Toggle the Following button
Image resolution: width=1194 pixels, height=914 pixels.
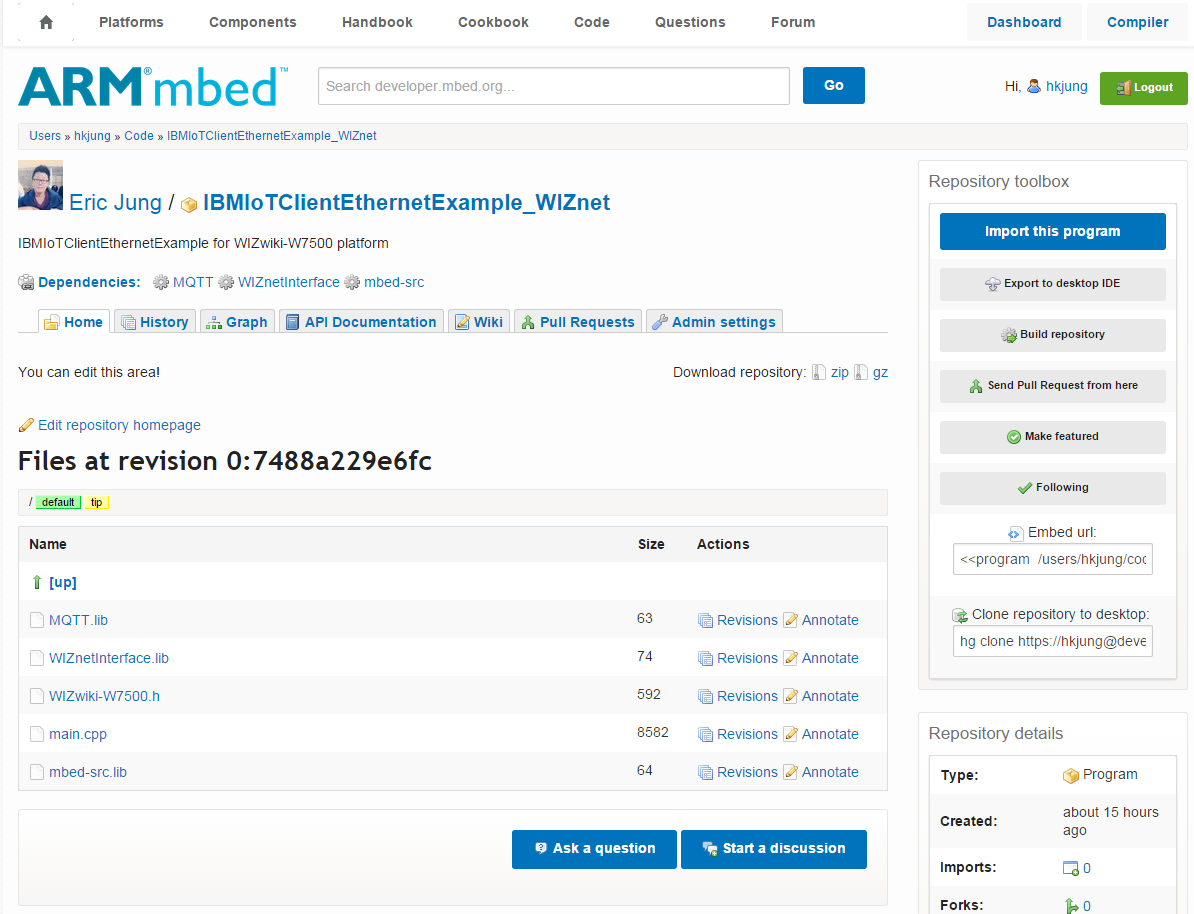1052,487
